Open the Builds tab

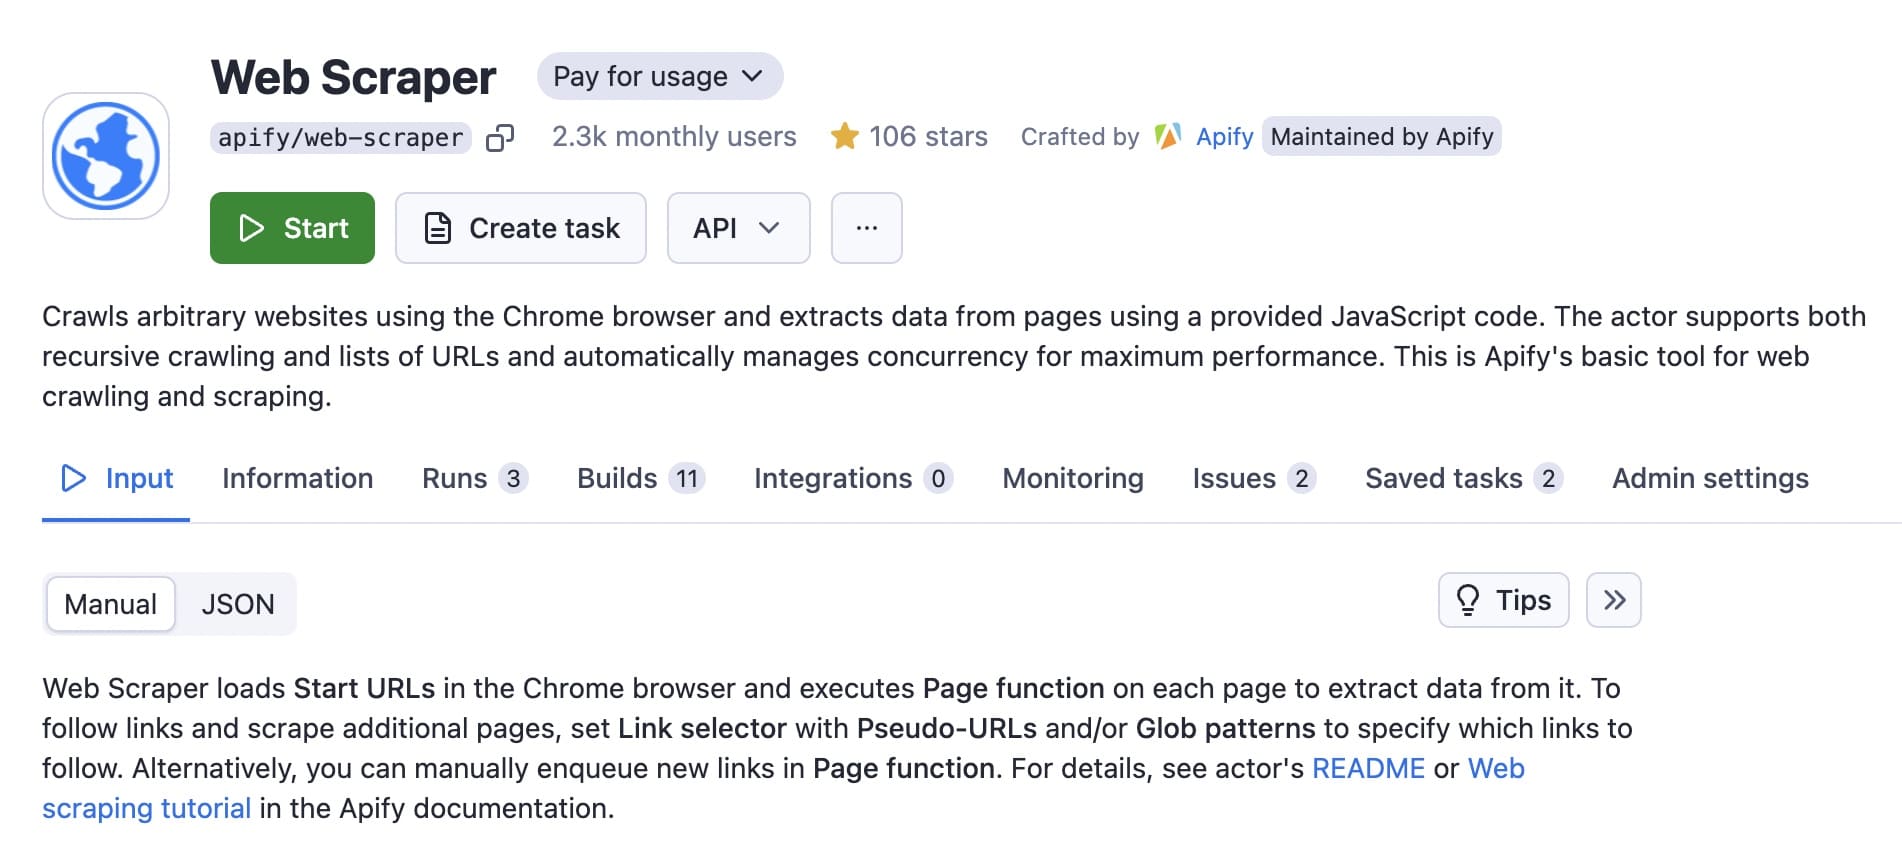[641, 478]
